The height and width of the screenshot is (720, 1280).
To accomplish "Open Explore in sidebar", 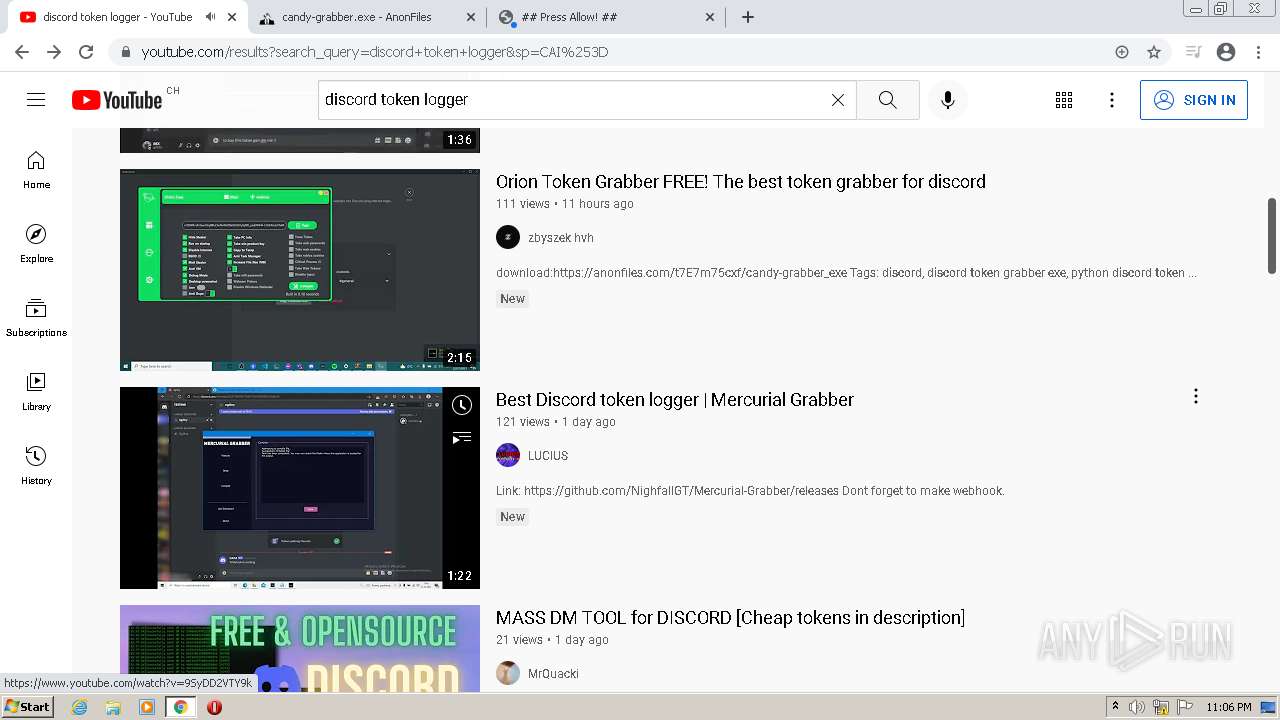I will [x=36, y=244].
